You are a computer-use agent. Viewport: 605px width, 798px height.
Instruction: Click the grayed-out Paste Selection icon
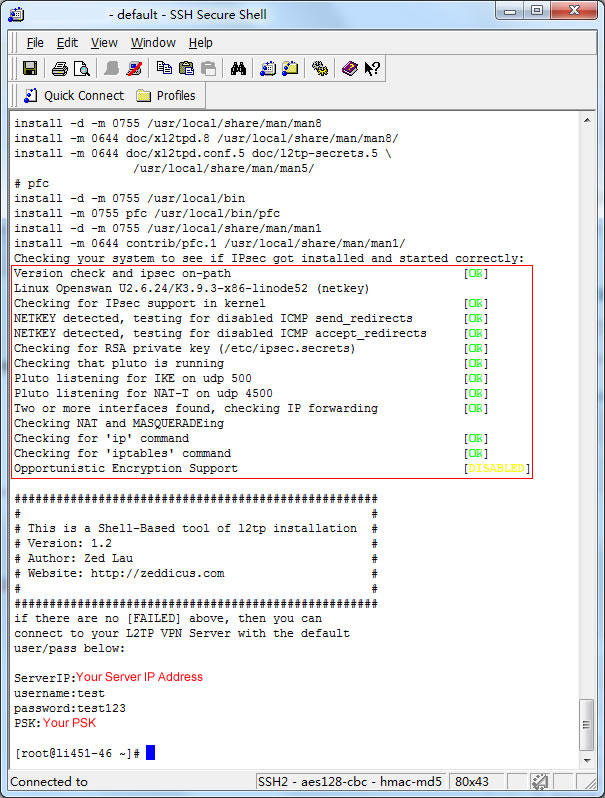tap(209, 68)
